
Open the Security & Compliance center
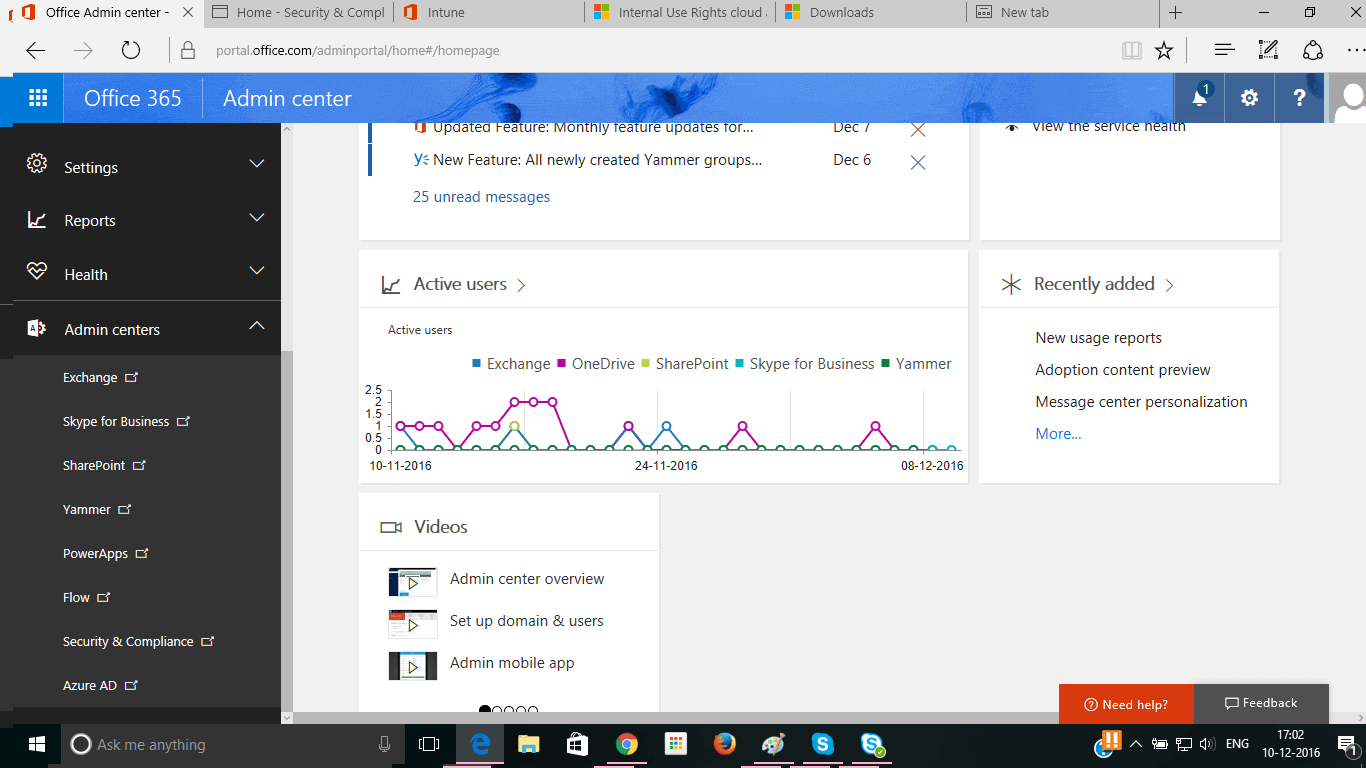pos(138,641)
